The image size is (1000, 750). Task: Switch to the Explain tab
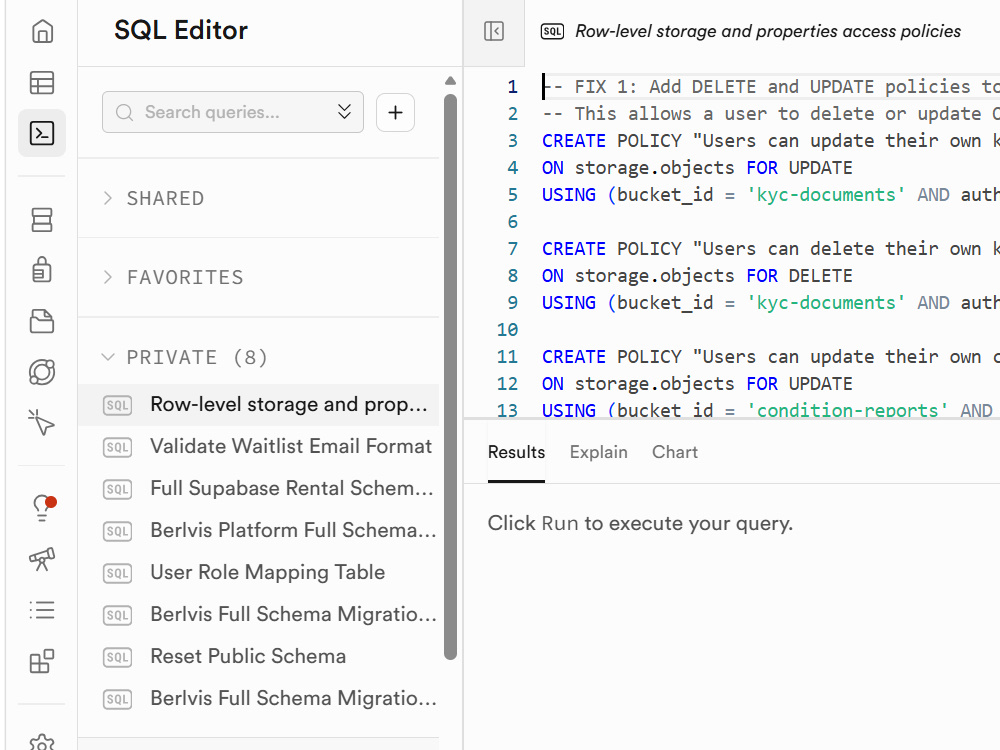click(598, 452)
